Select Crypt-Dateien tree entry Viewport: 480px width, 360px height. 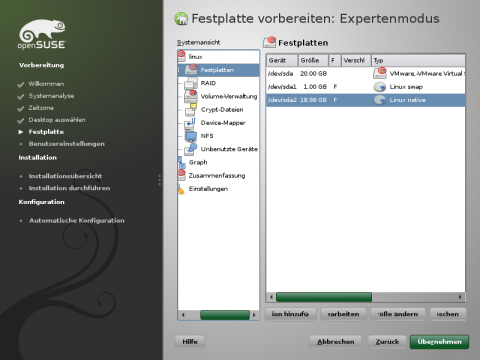[222, 110]
